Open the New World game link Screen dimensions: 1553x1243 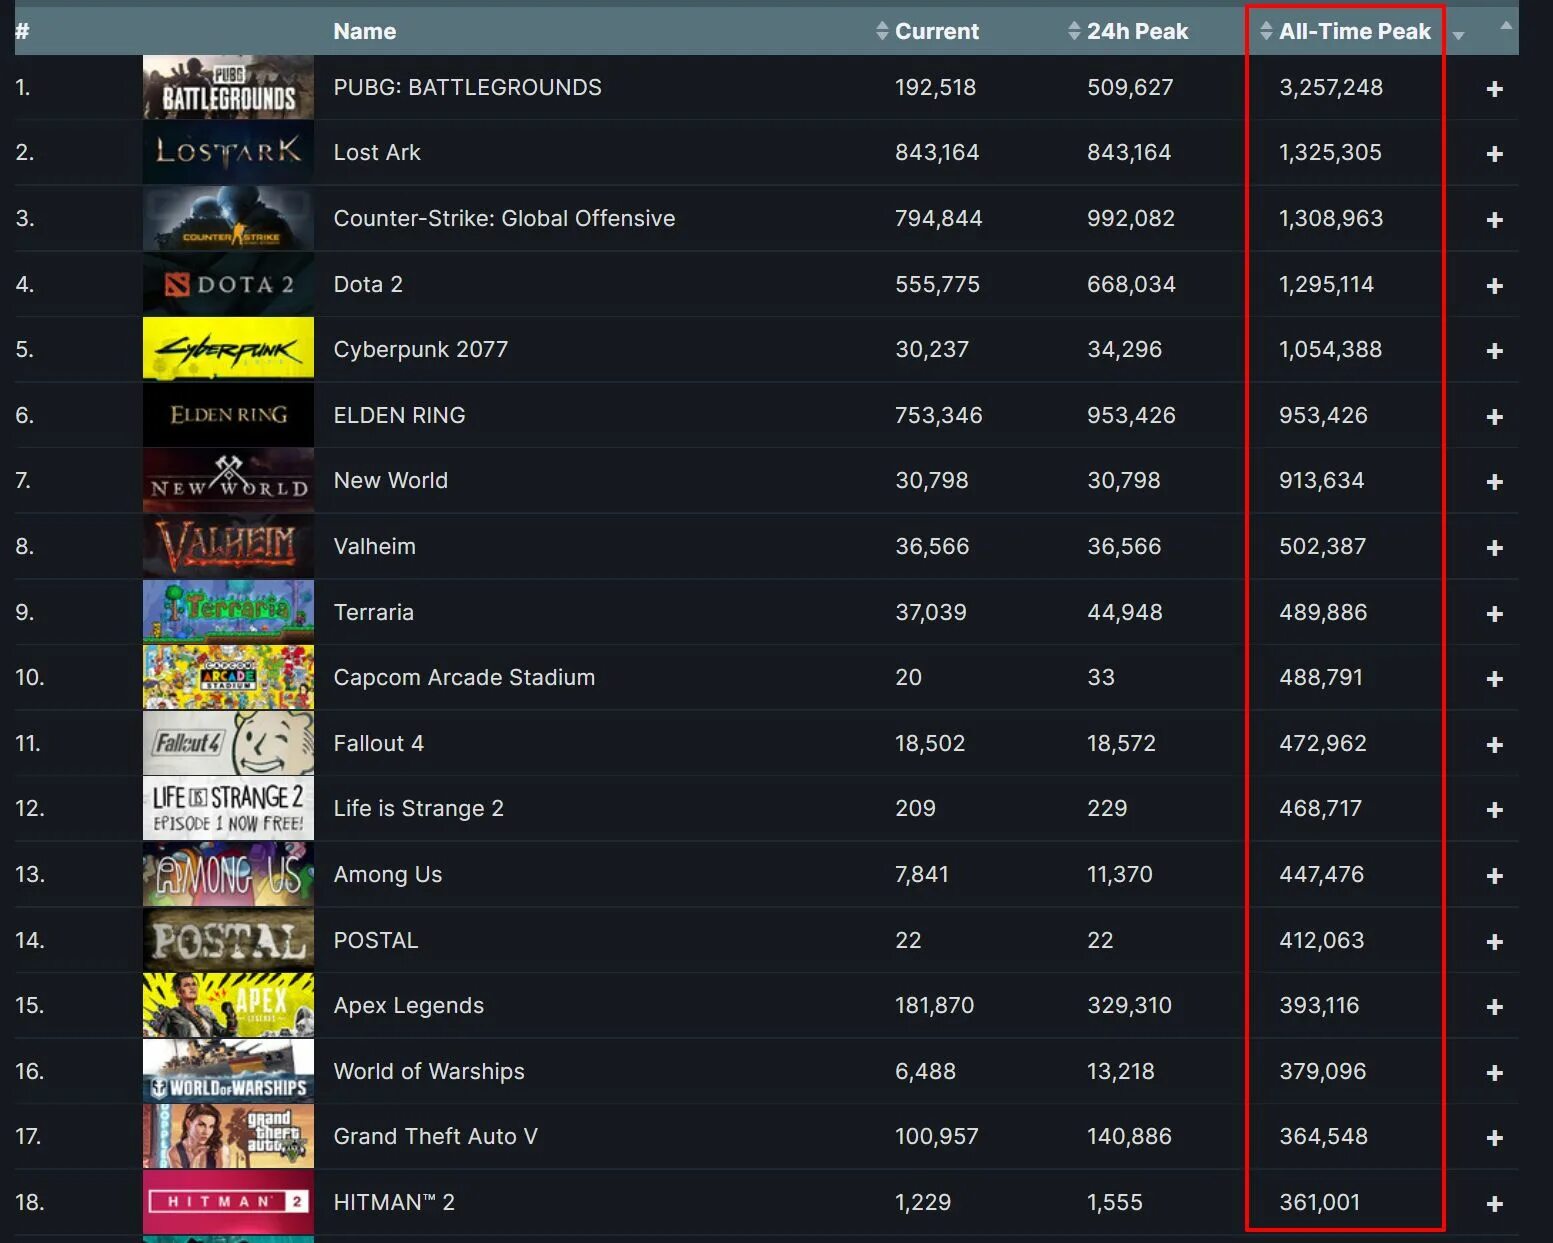[x=390, y=480]
